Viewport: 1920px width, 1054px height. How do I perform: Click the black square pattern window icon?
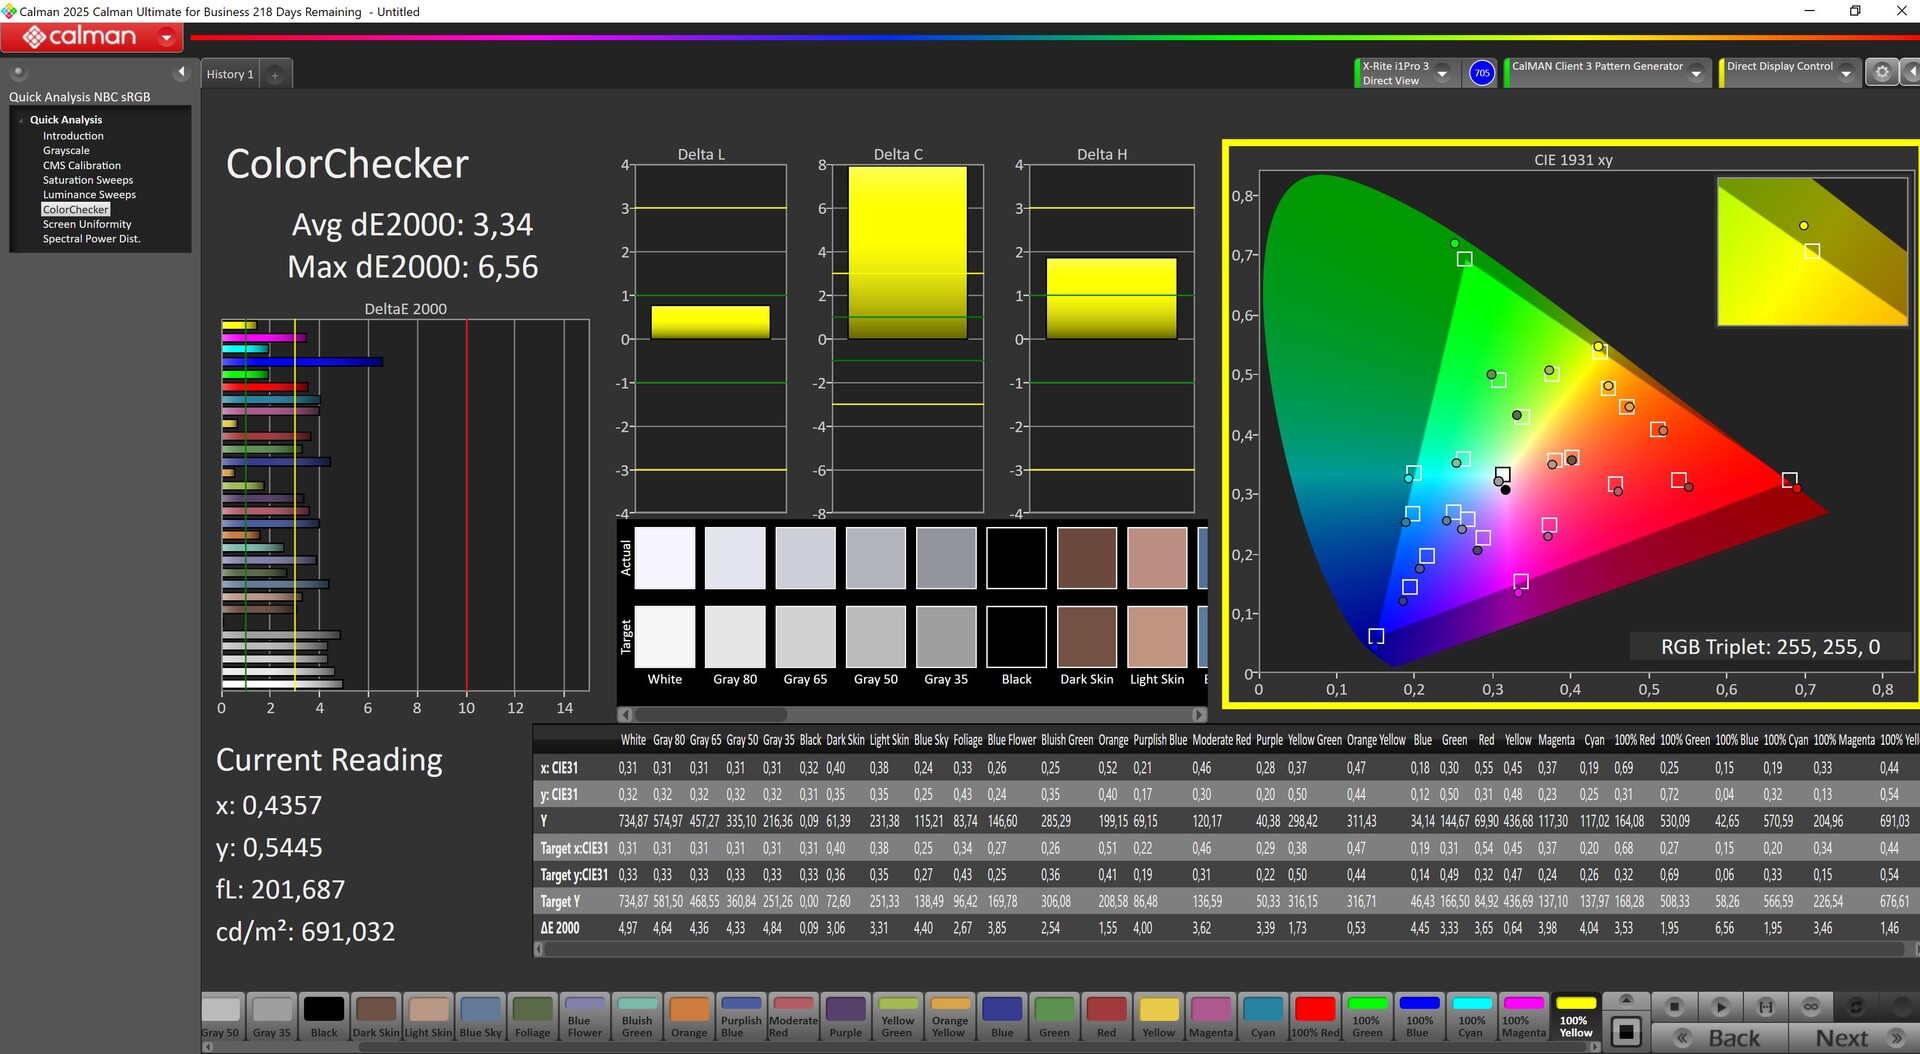coord(1627,1031)
